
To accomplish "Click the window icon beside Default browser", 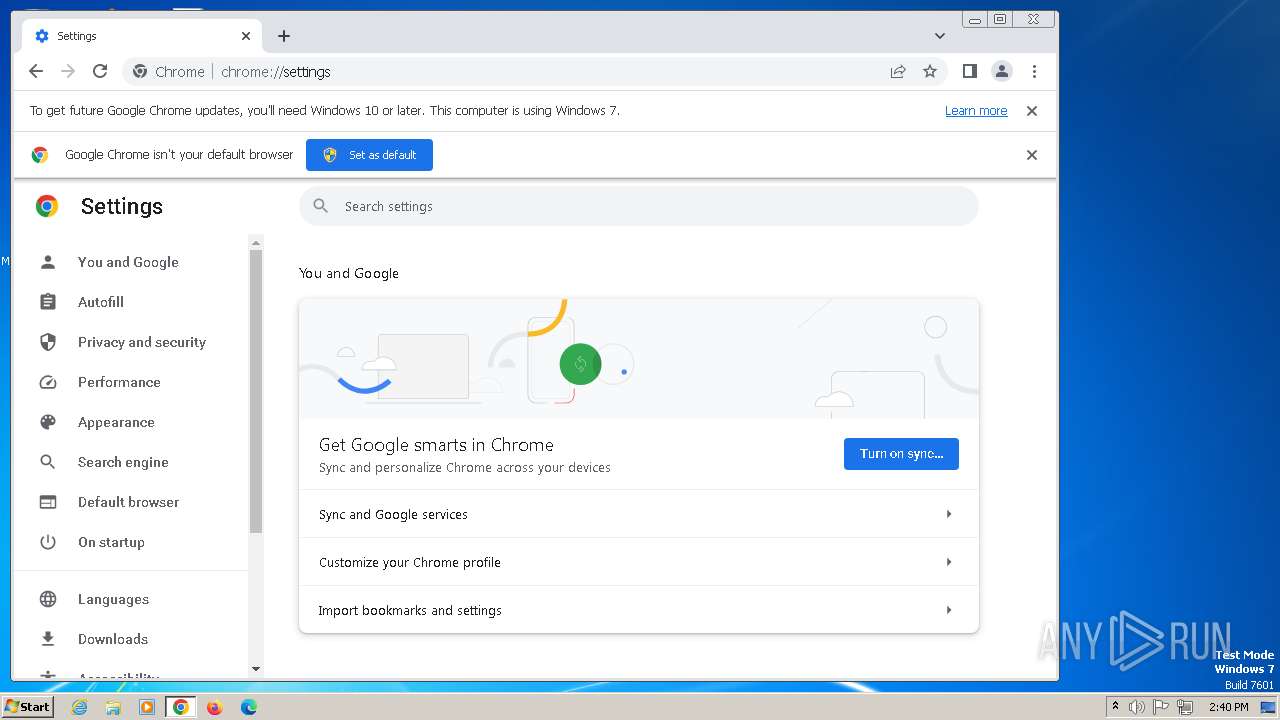I will (x=47, y=502).
